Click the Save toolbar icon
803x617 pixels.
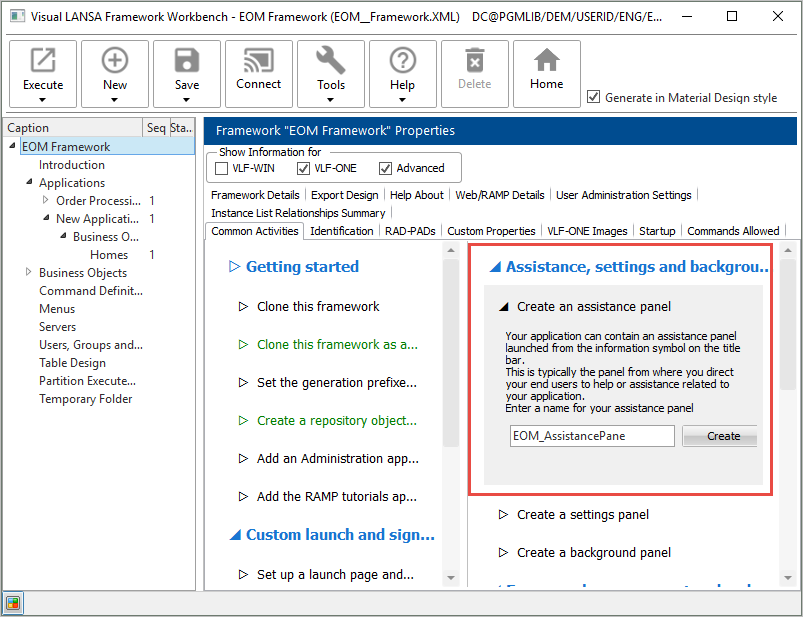pyautogui.click(x=187, y=60)
